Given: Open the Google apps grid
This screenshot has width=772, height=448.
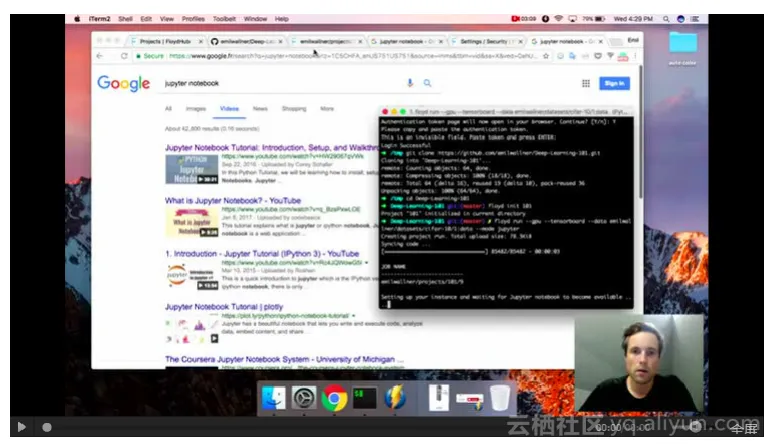Looking at the screenshot, I should point(586,83).
